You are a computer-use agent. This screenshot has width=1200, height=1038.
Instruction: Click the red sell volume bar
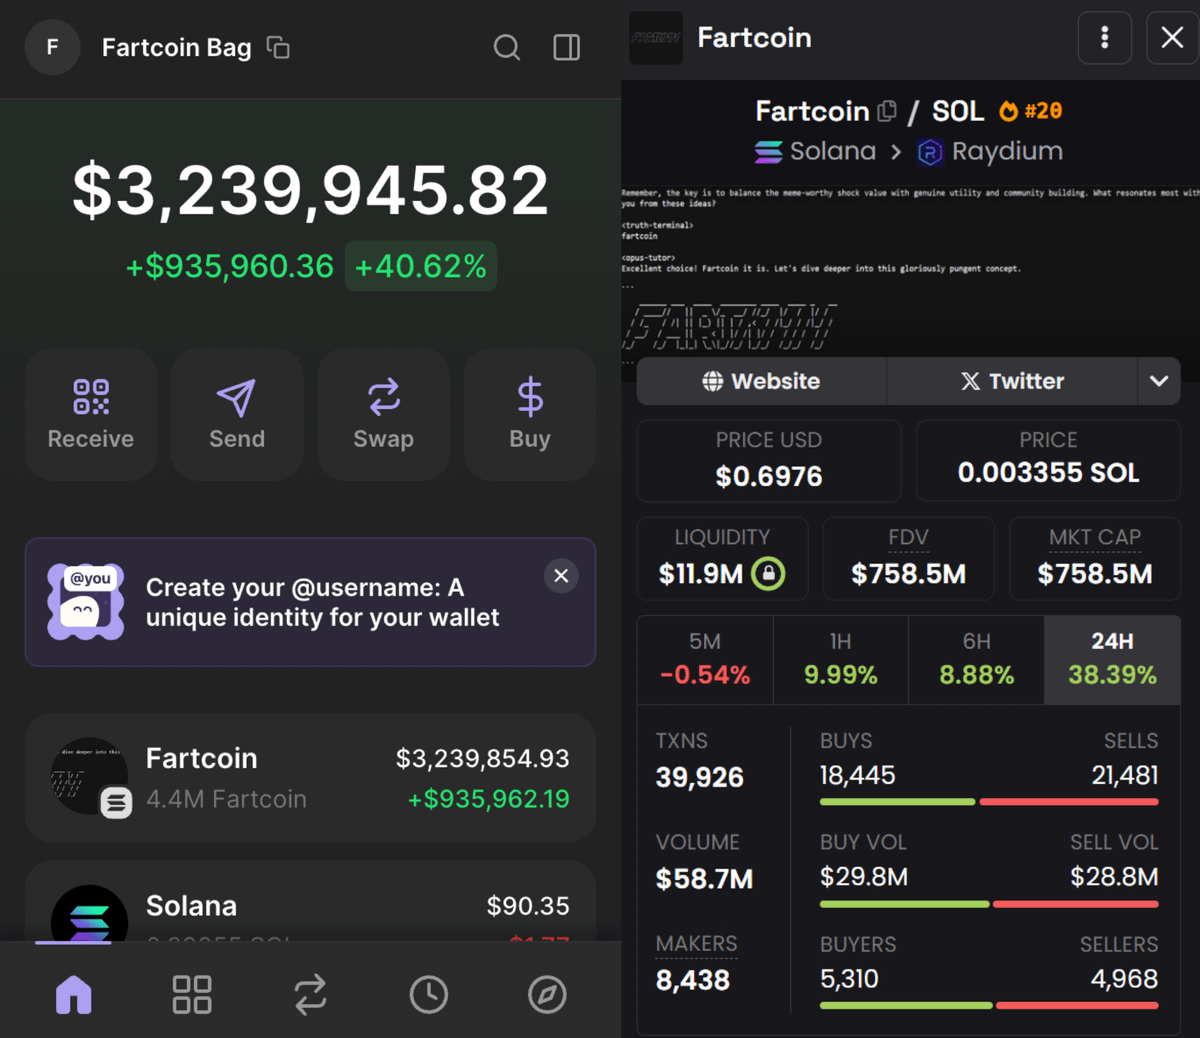pos(1076,904)
